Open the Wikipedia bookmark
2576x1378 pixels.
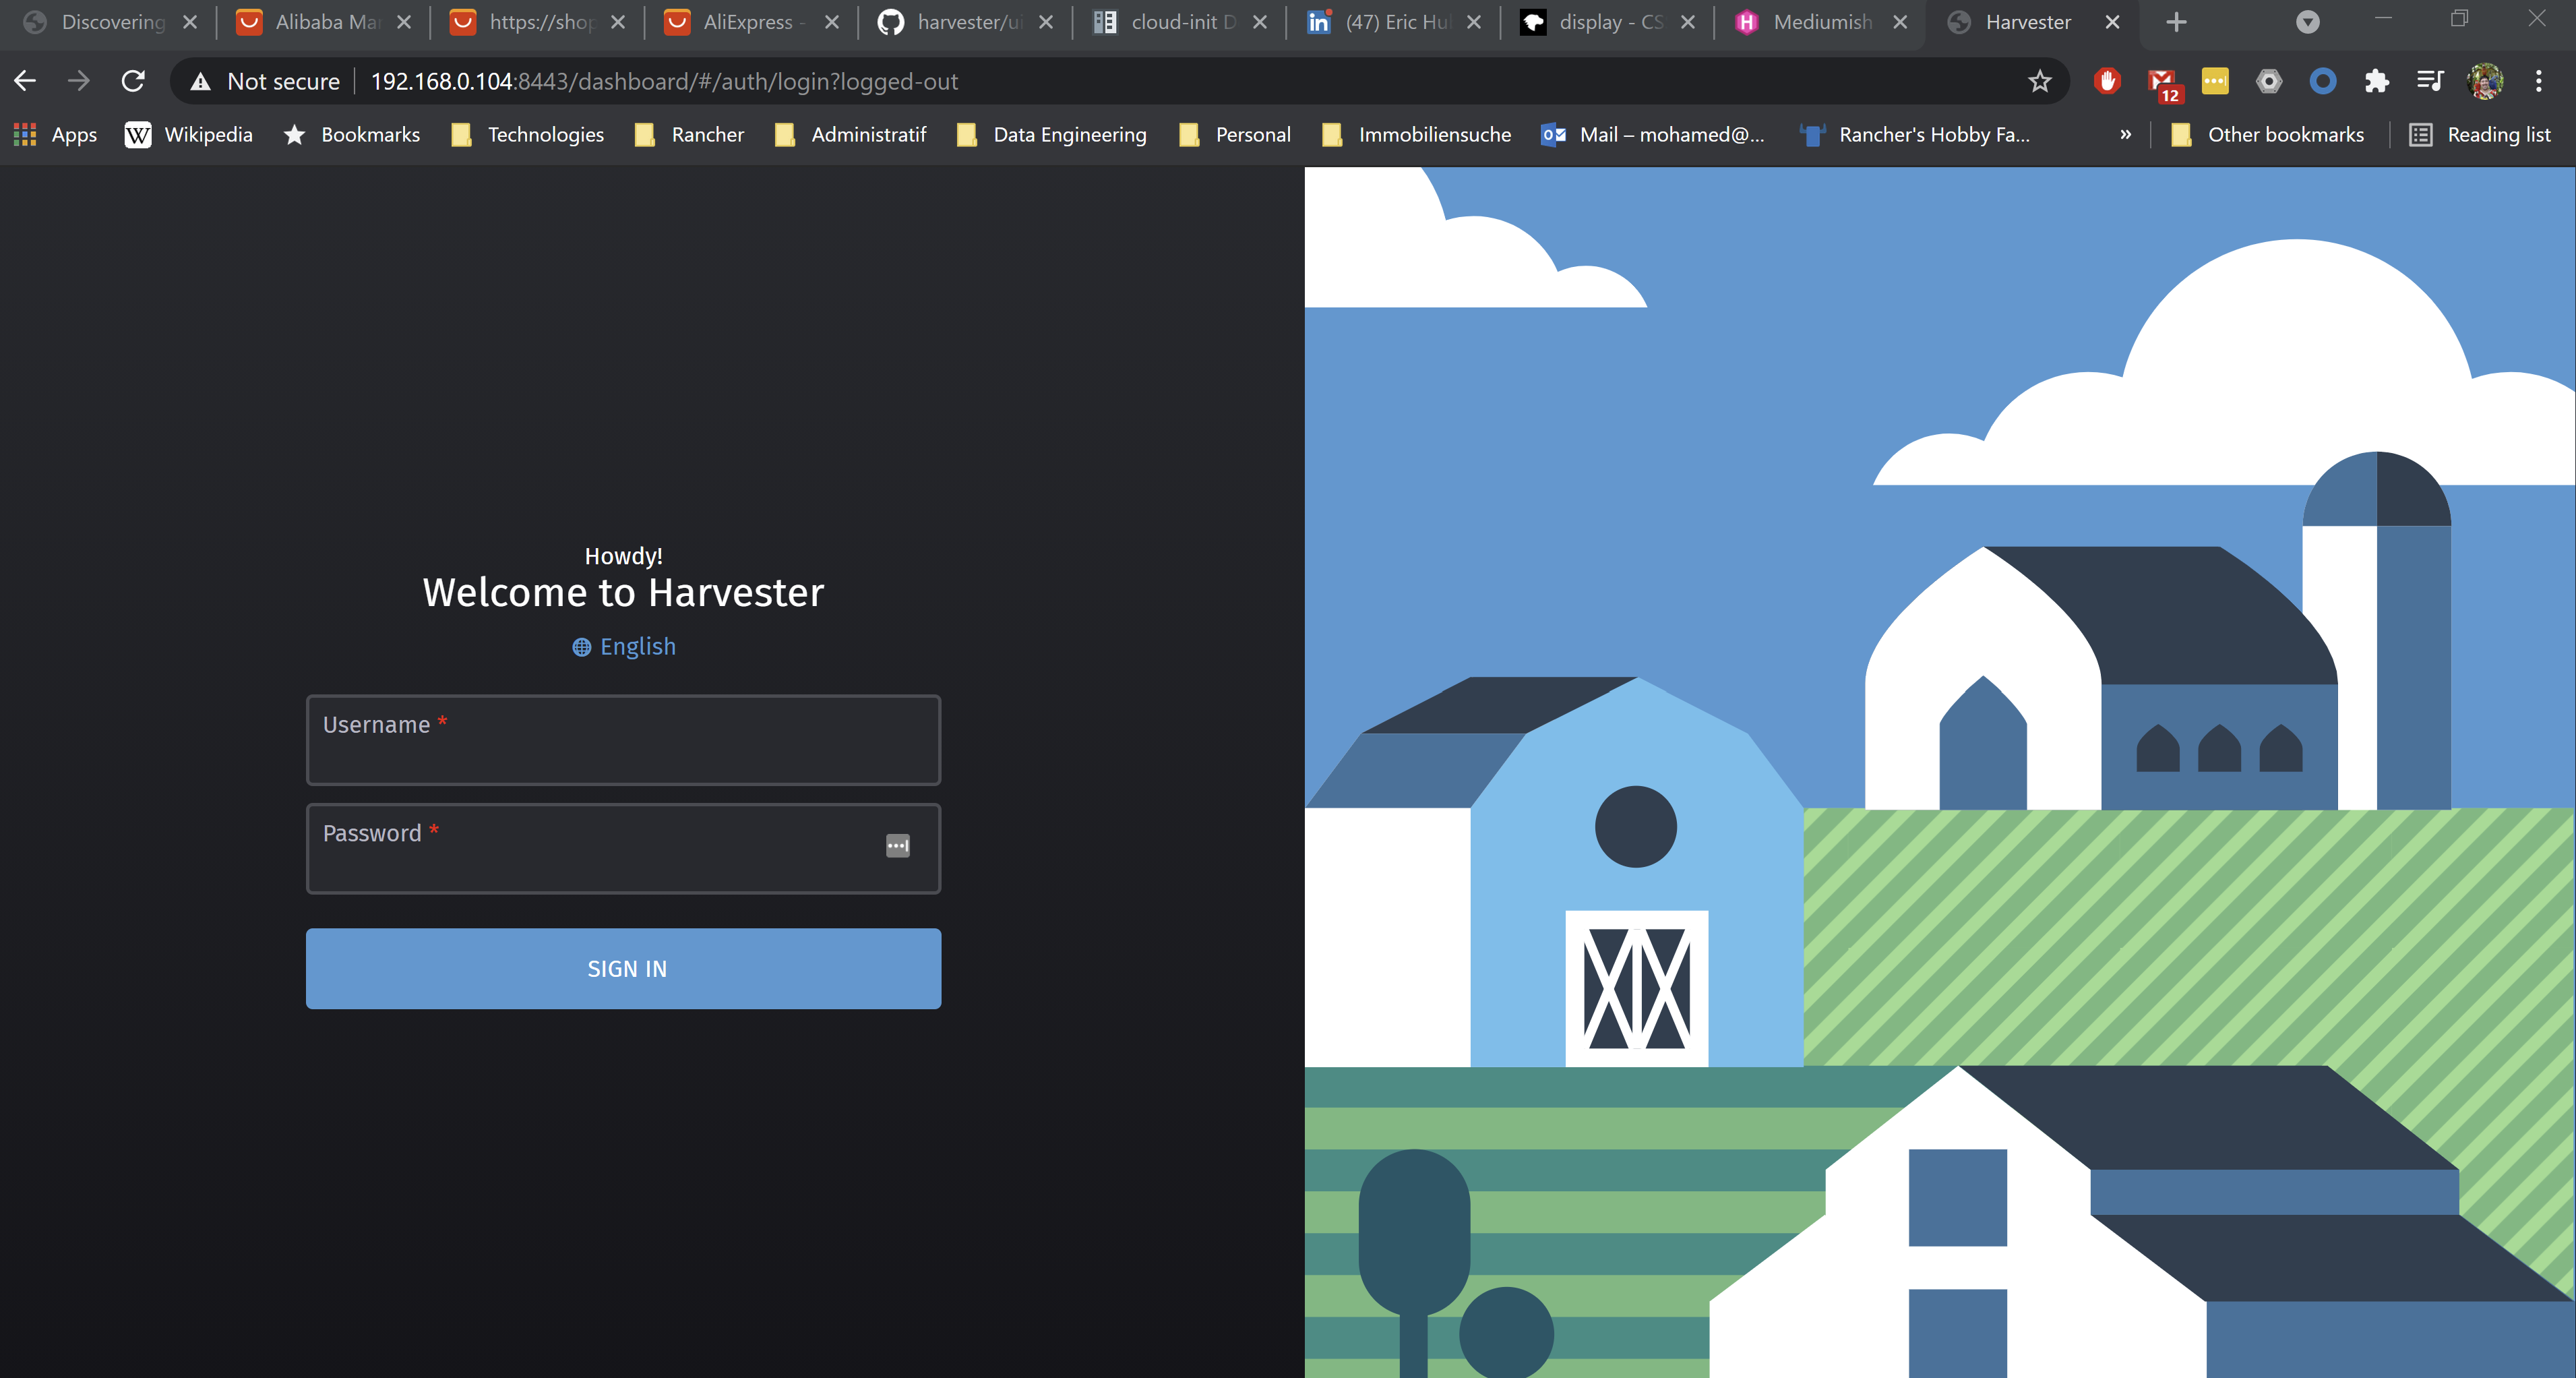[x=189, y=135]
